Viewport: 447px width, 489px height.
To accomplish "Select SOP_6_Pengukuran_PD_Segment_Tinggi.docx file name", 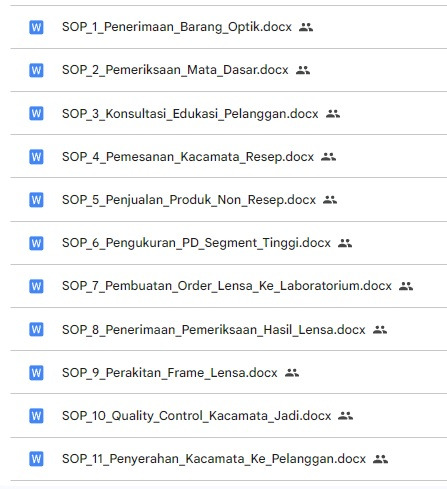I will click(196, 243).
